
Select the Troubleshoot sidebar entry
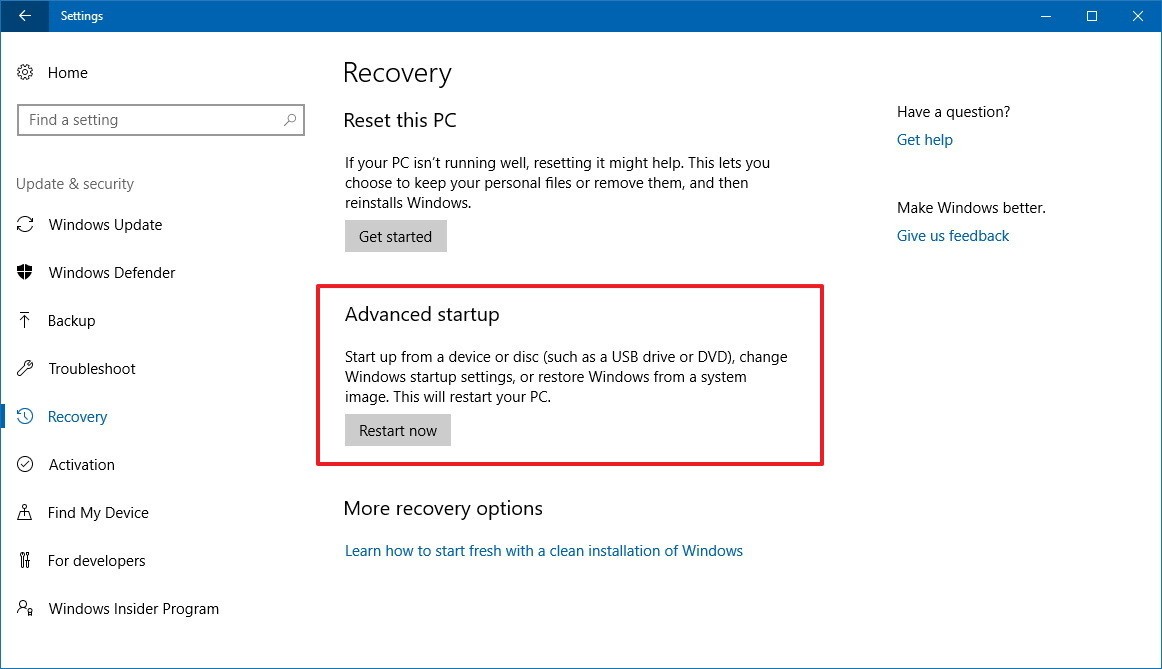pyautogui.click(x=92, y=368)
